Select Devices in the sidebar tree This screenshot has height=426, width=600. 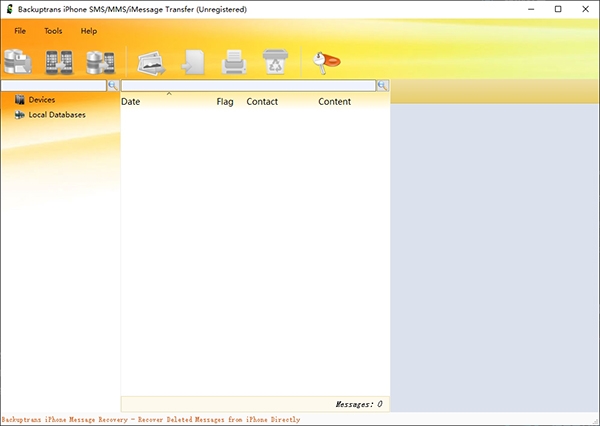[x=42, y=100]
